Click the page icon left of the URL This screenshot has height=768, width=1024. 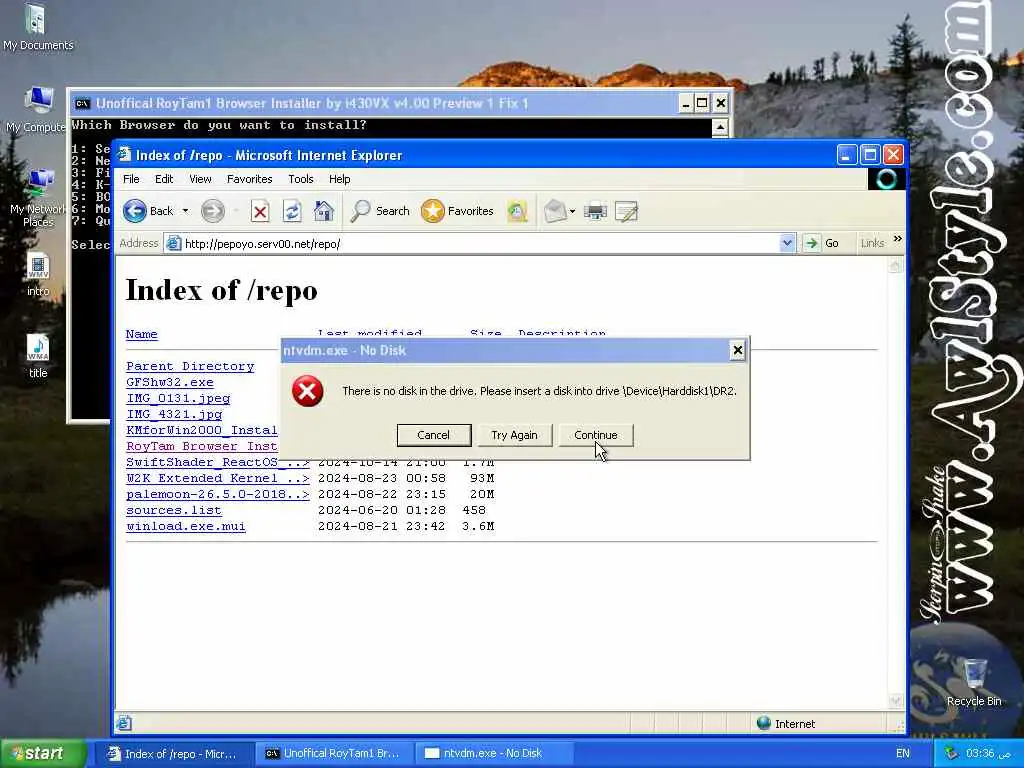pos(173,244)
